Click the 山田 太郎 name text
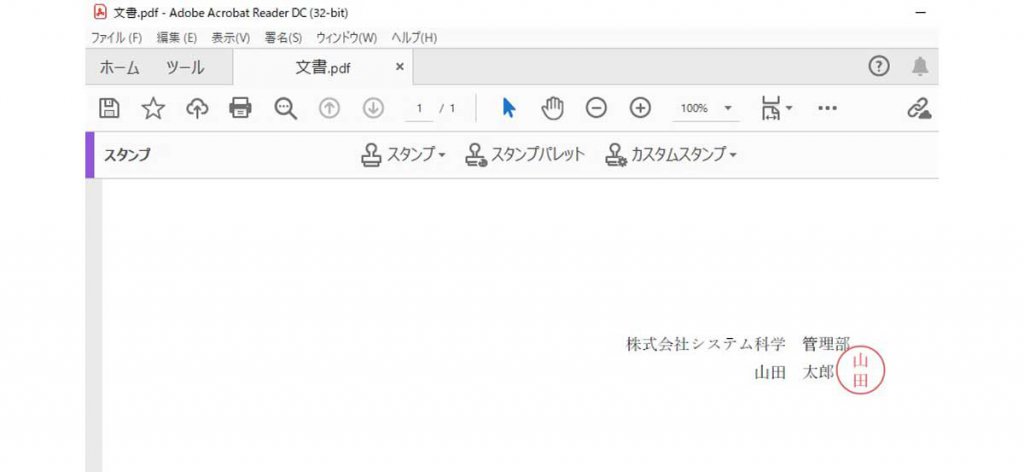 pos(794,373)
